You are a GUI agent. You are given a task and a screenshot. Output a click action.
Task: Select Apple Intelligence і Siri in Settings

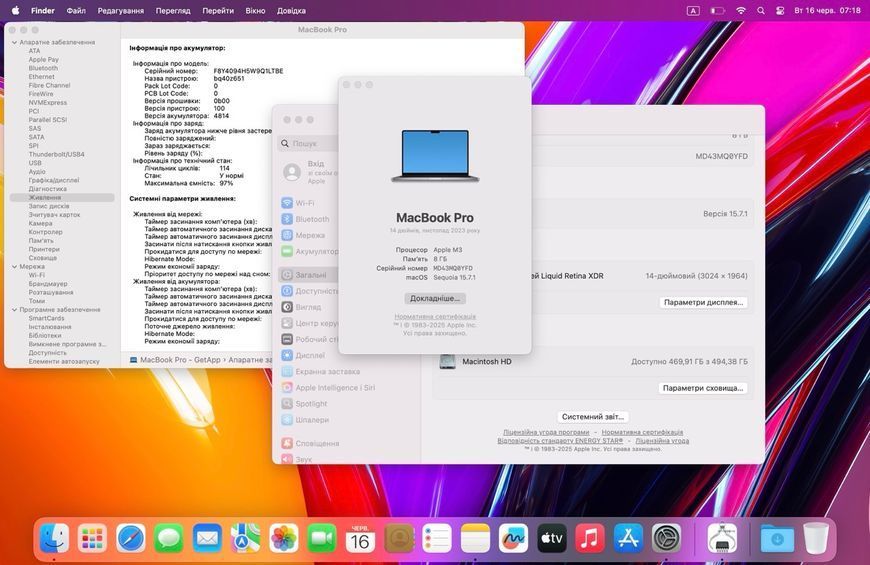click(335, 387)
